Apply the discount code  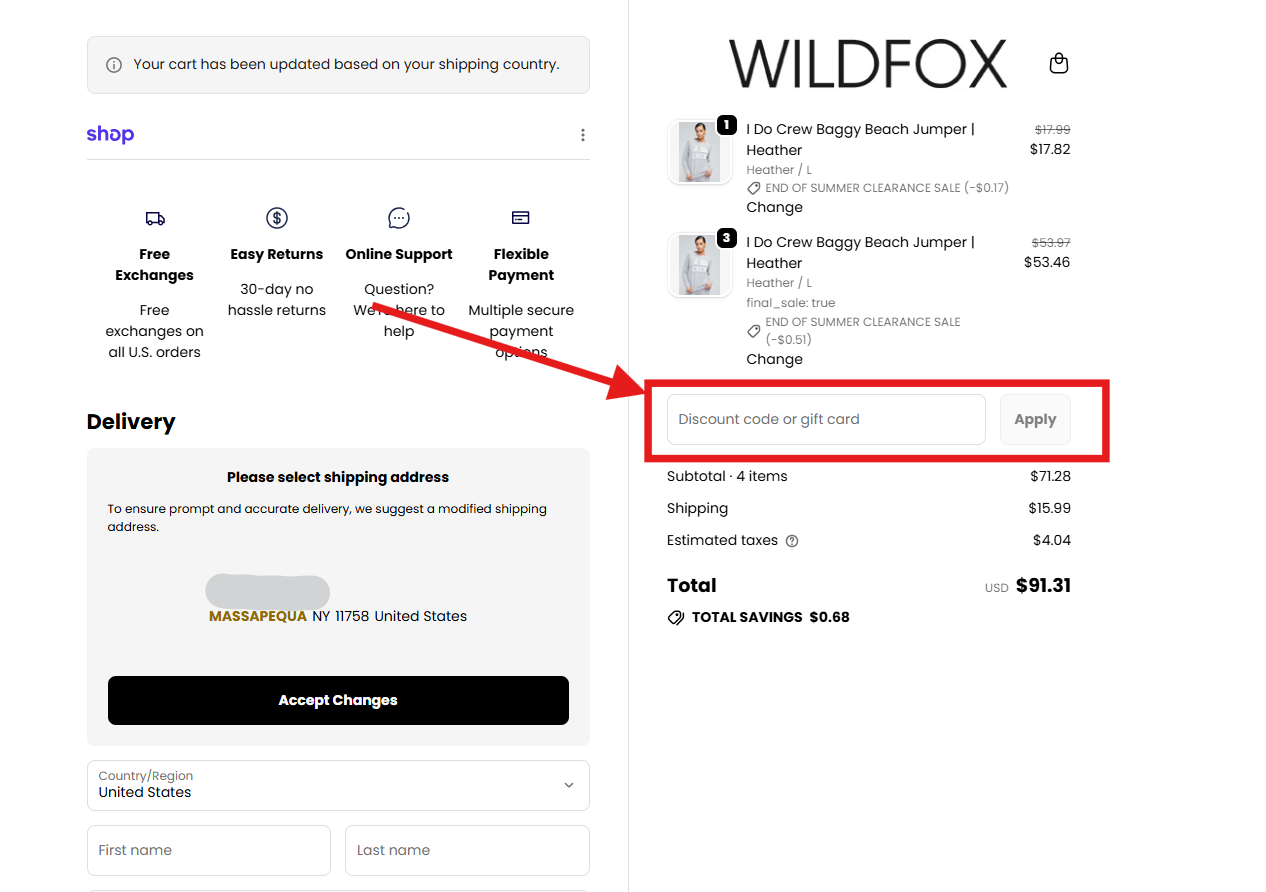click(1035, 420)
